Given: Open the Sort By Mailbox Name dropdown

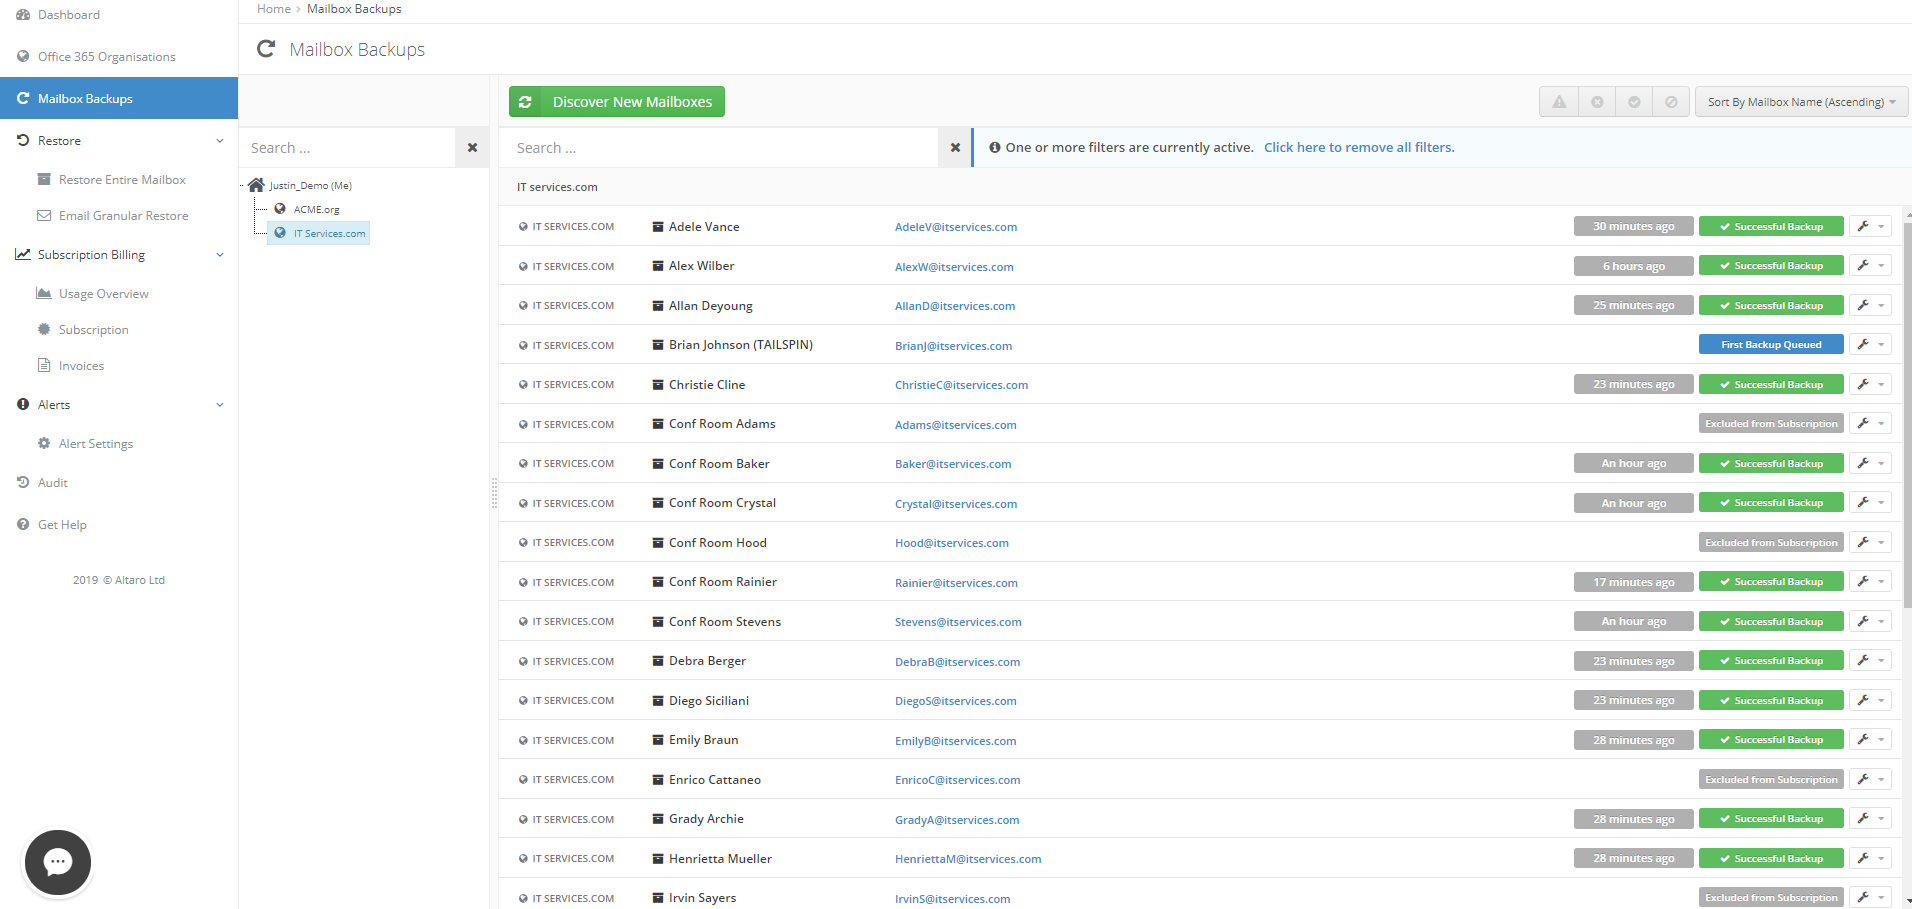Looking at the screenshot, I should [1800, 101].
